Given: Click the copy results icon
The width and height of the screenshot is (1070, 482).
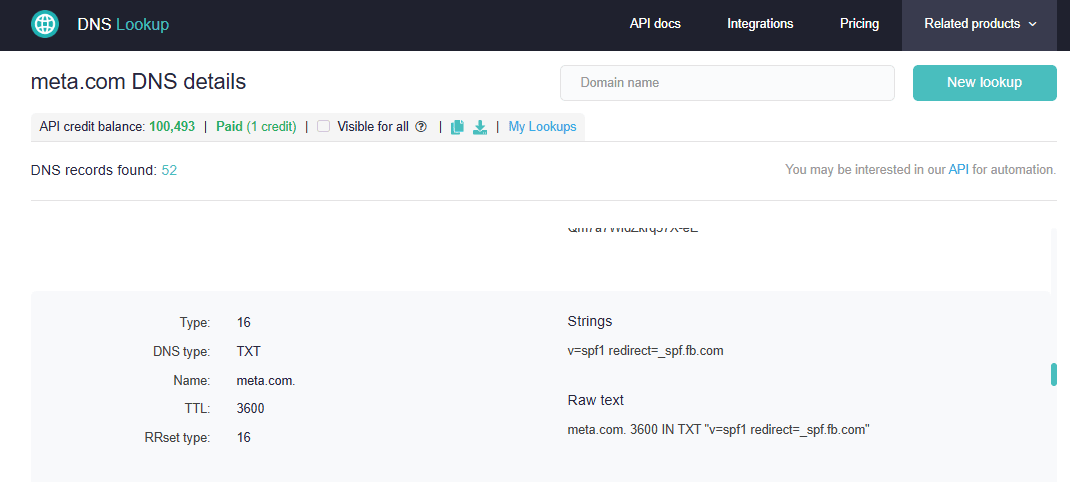Looking at the screenshot, I should 457,127.
